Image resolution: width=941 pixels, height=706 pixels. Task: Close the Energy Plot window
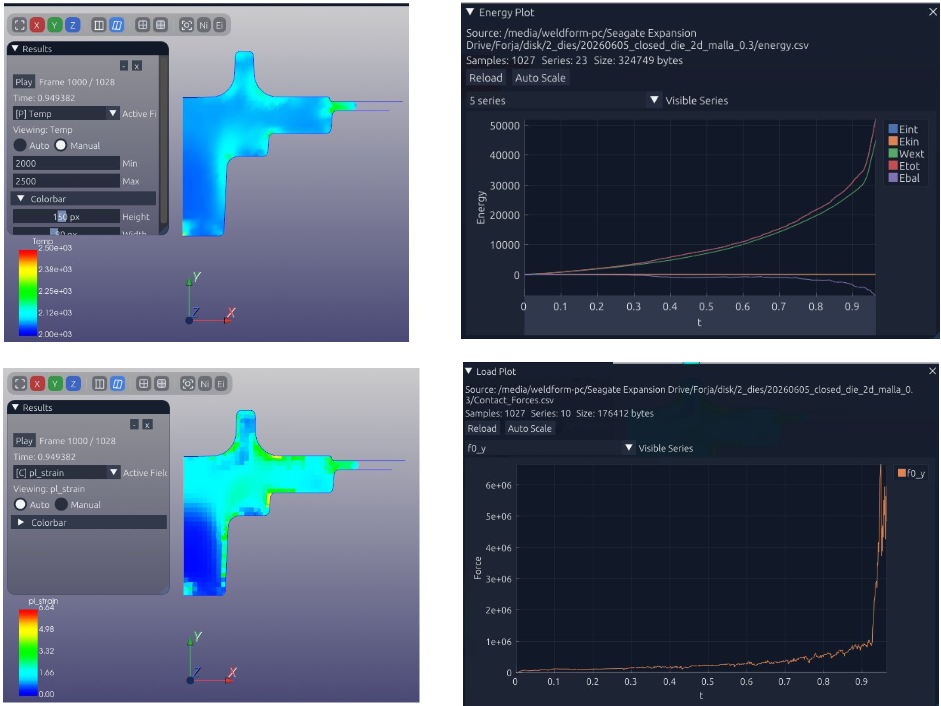933,12
